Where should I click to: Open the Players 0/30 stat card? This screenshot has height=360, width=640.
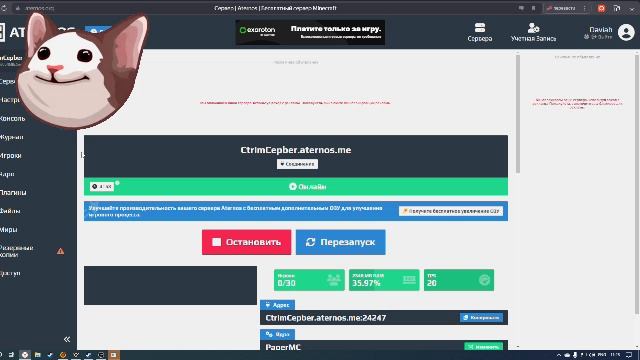pos(309,280)
